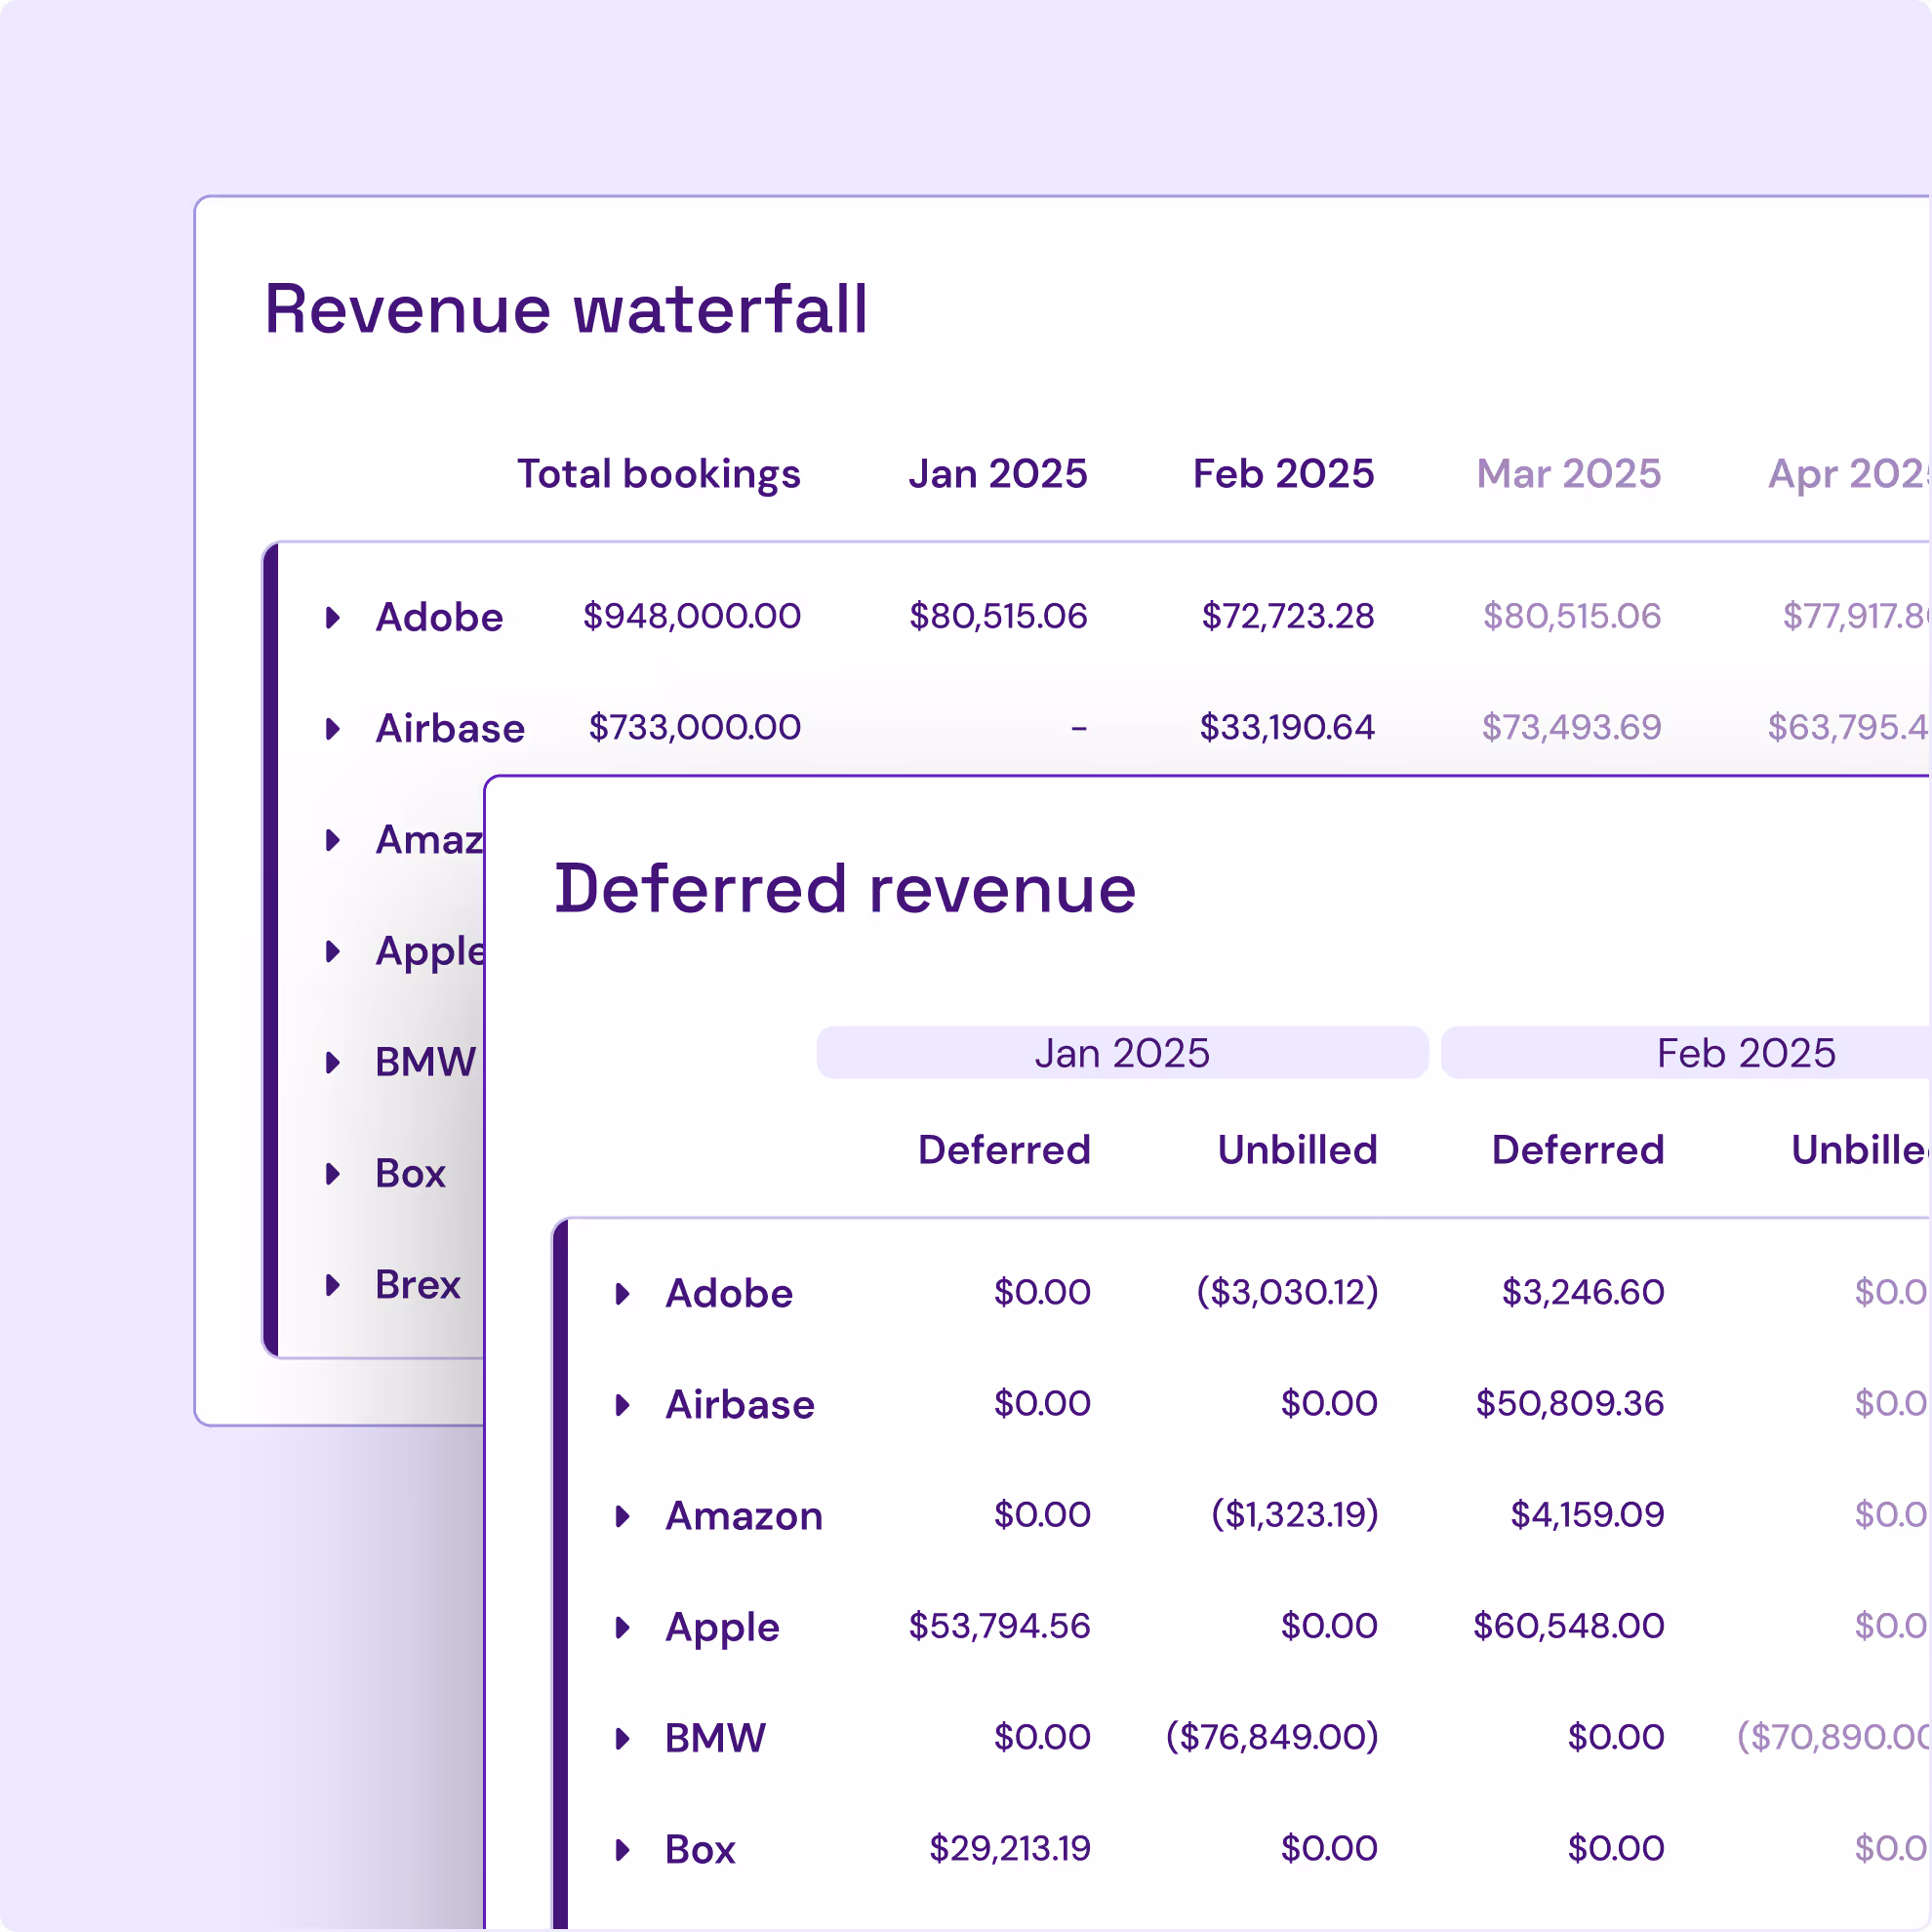
Task: Expand the BMW row in Deferred revenue
Action: click(x=622, y=1738)
